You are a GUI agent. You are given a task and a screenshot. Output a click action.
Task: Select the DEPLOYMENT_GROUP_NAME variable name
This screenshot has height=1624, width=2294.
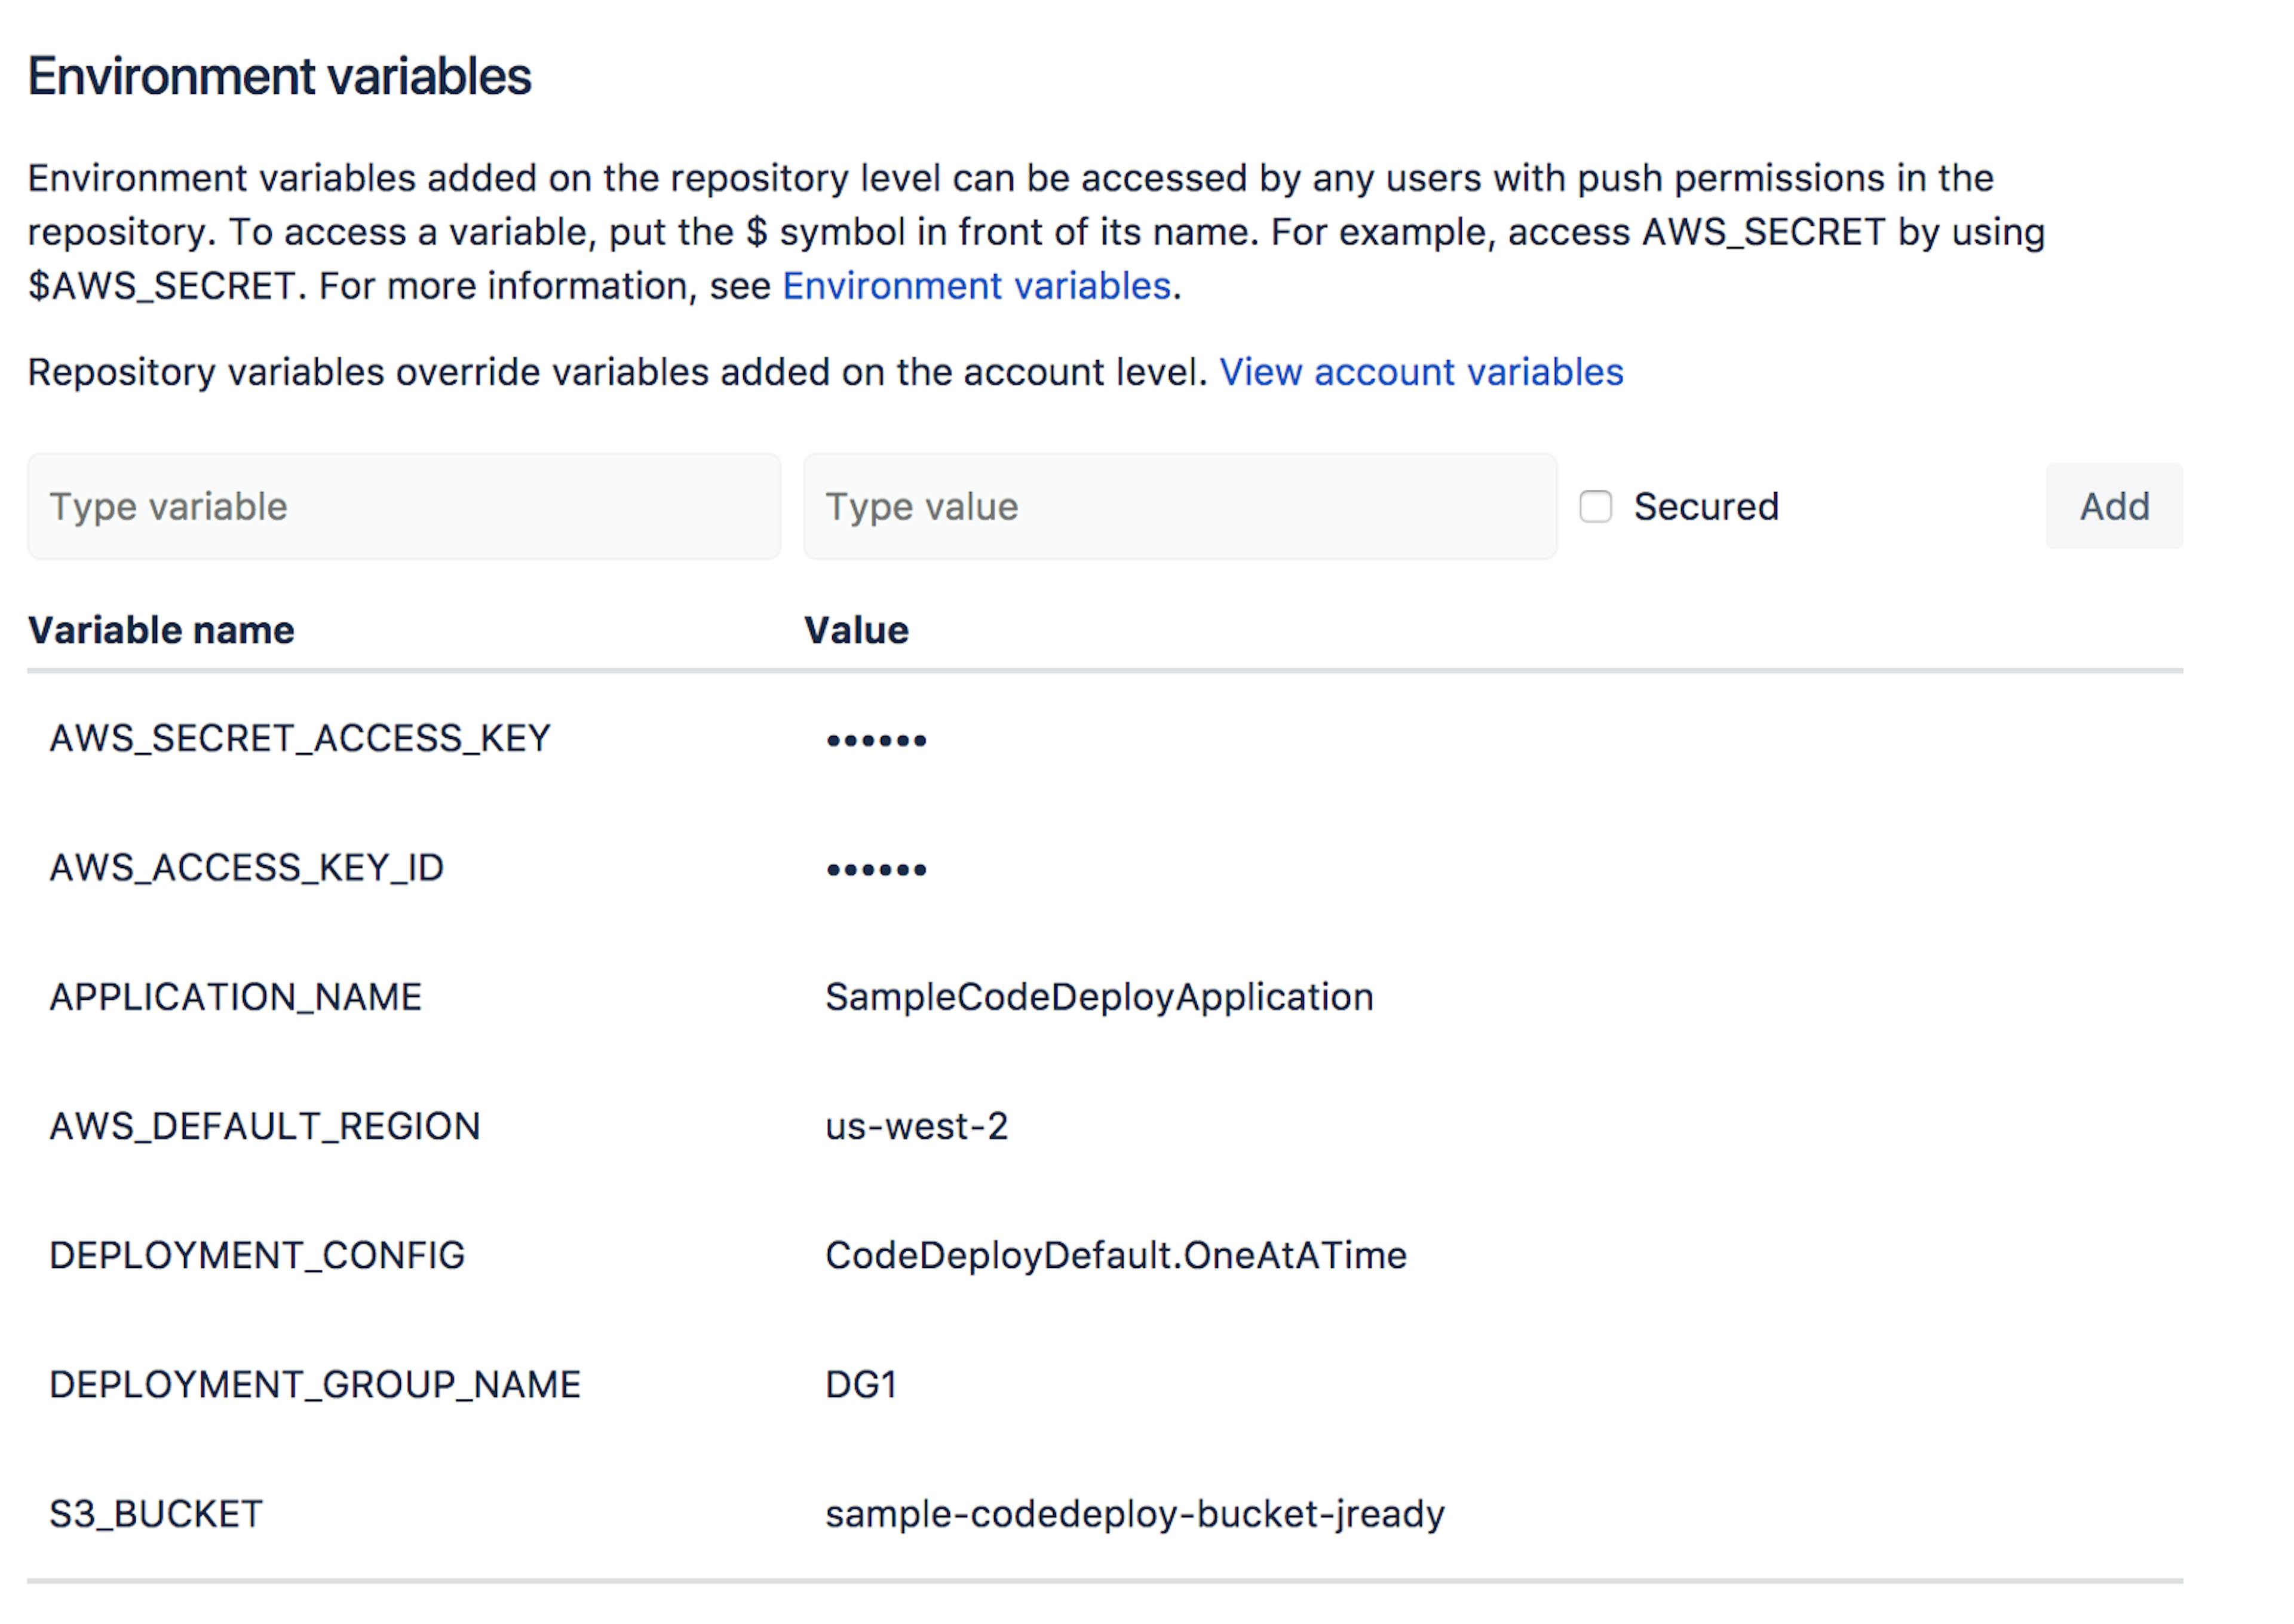[314, 1384]
